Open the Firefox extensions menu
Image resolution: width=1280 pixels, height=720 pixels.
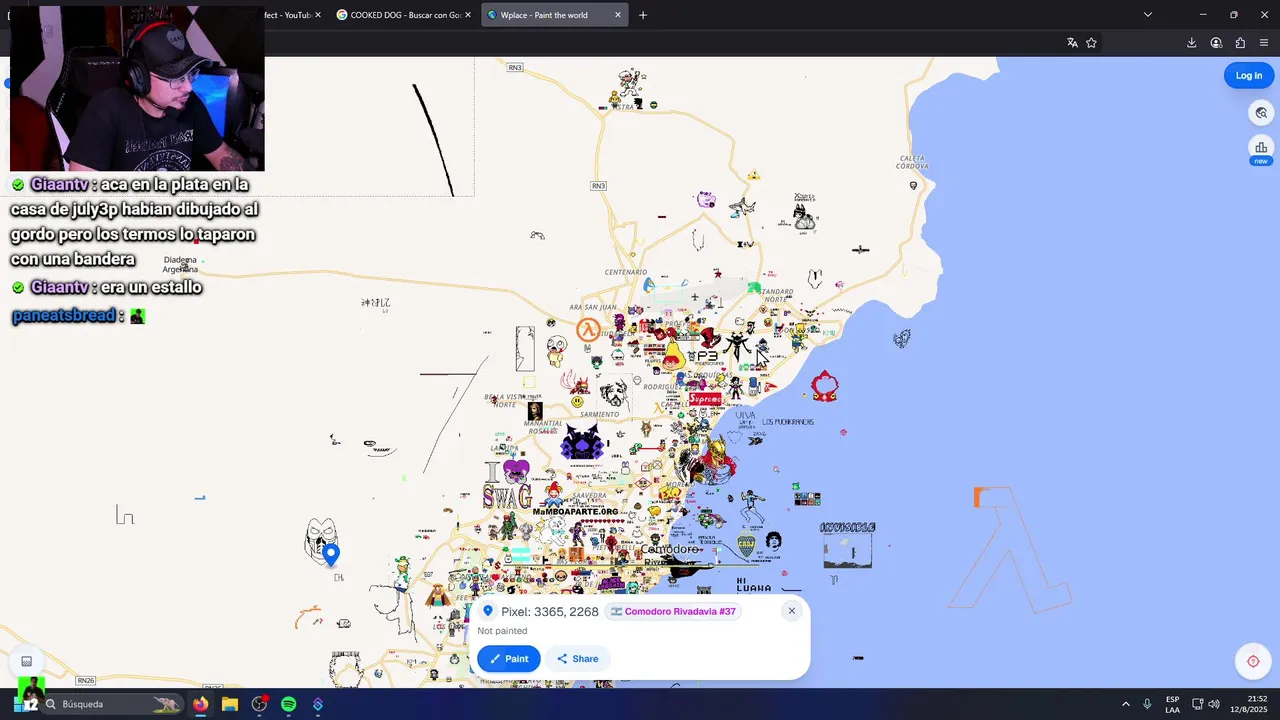point(1240,43)
